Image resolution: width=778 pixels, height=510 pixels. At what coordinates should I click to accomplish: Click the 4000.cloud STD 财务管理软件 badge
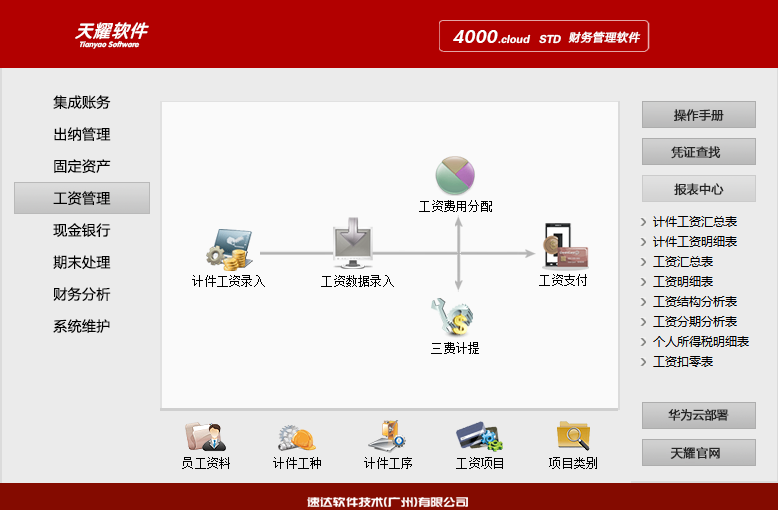(x=544, y=36)
